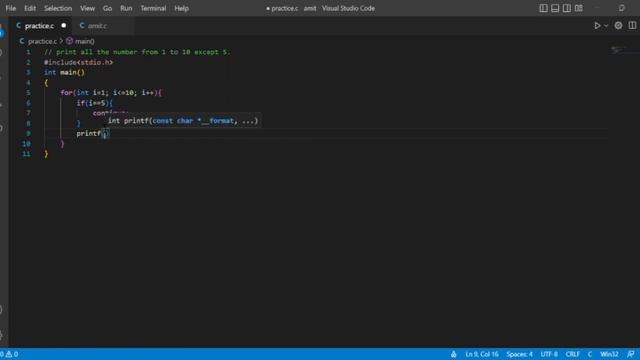Change encoding via UTF-8 status item
Image resolution: width=640 pixels, height=360 pixels.
pyautogui.click(x=549, y=354)
